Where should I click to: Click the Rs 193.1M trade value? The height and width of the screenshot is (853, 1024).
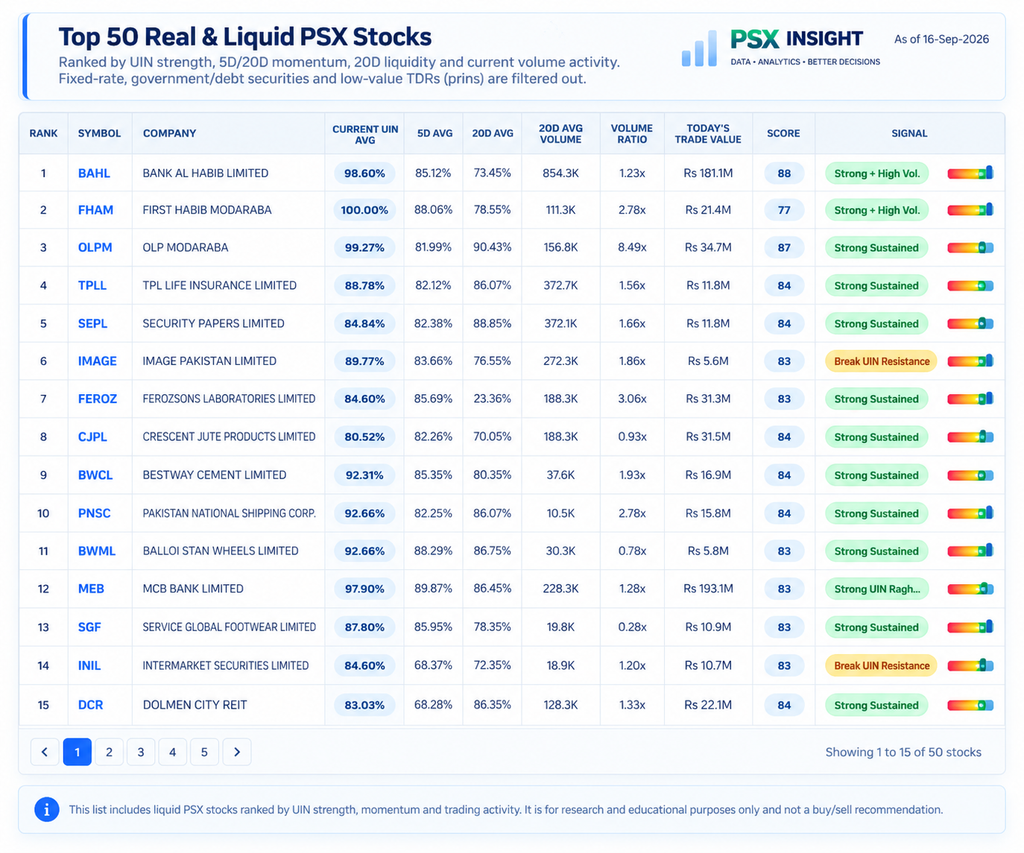pyautogui.click(x=708, y=588)
